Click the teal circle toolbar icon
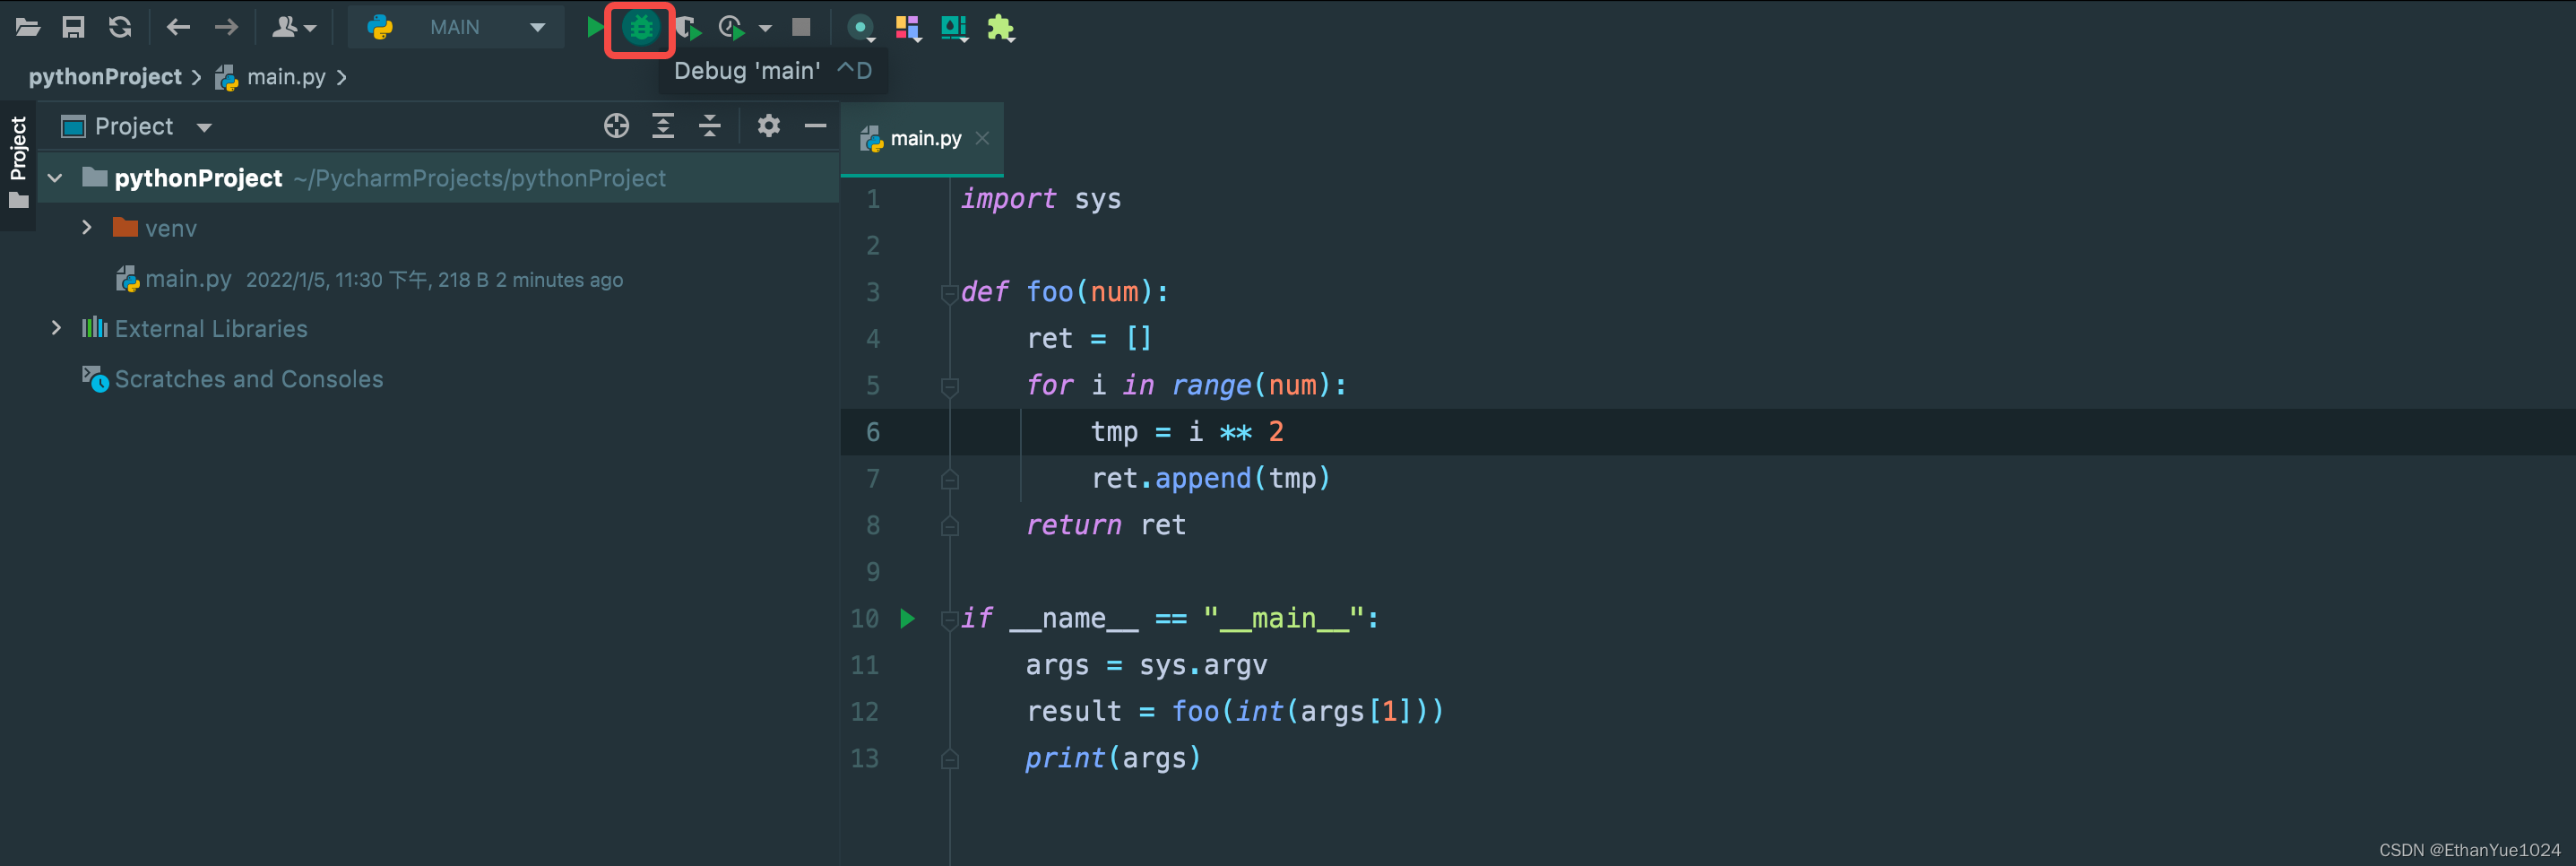 (860, 28)
